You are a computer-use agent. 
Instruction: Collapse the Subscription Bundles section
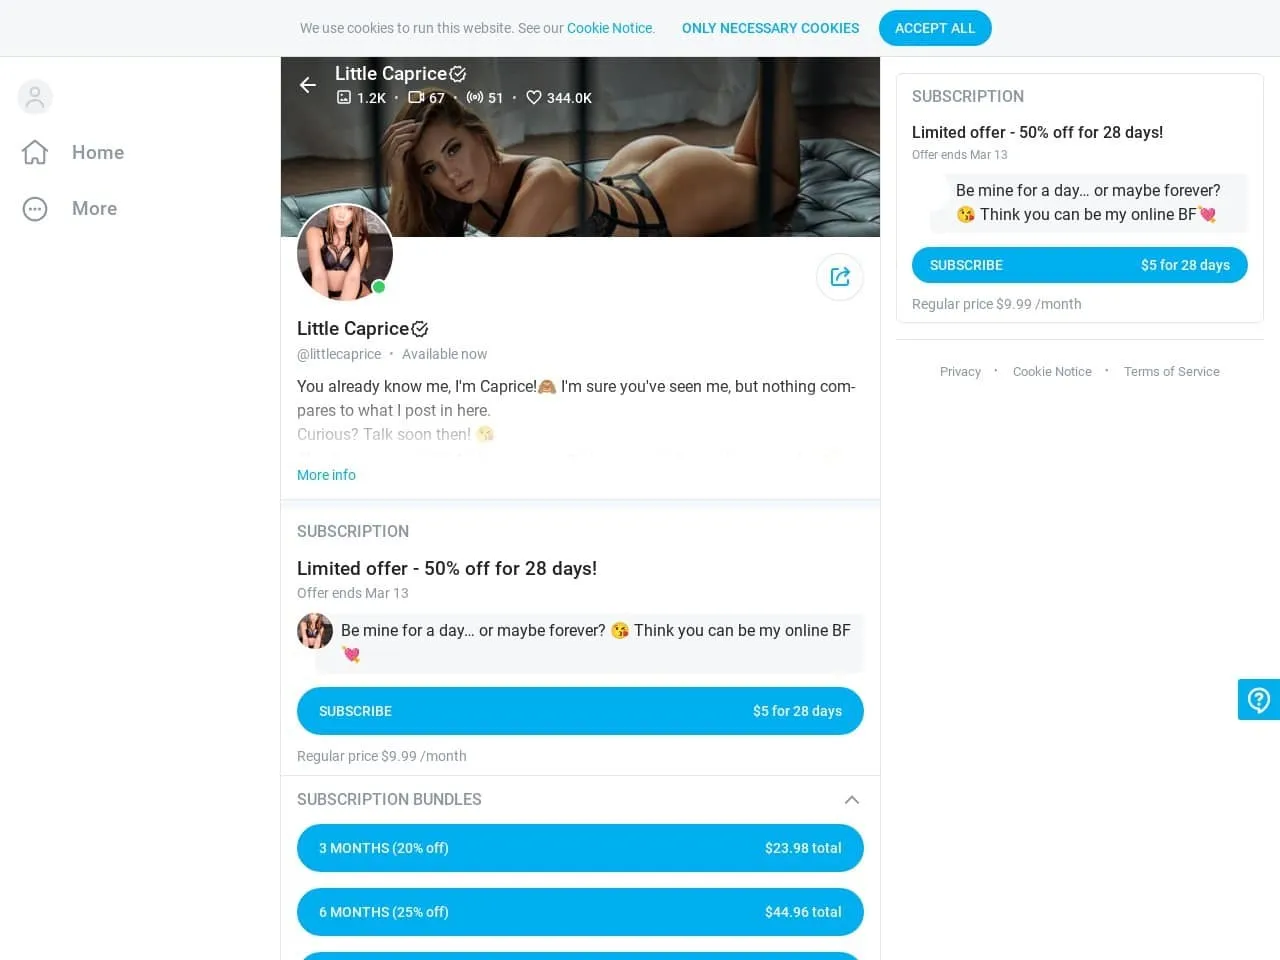click(851, 799)
